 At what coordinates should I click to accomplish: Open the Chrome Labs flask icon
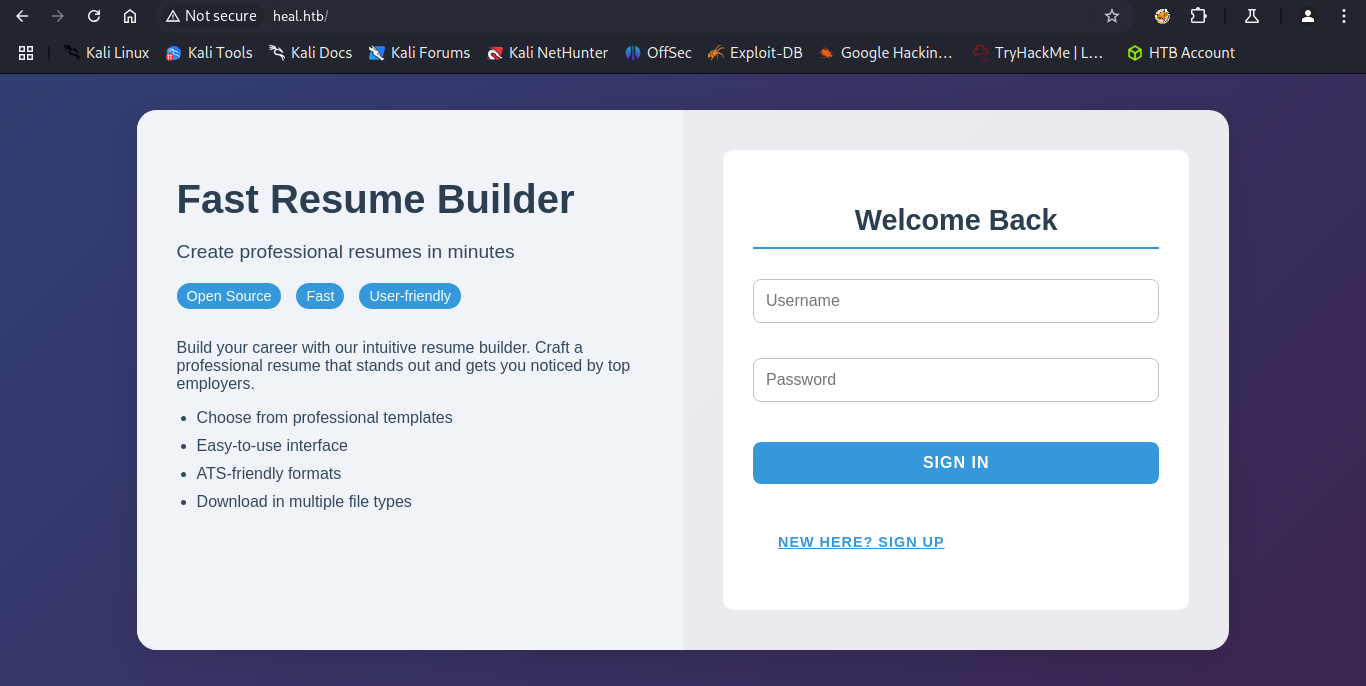(x=1251, y=16)
